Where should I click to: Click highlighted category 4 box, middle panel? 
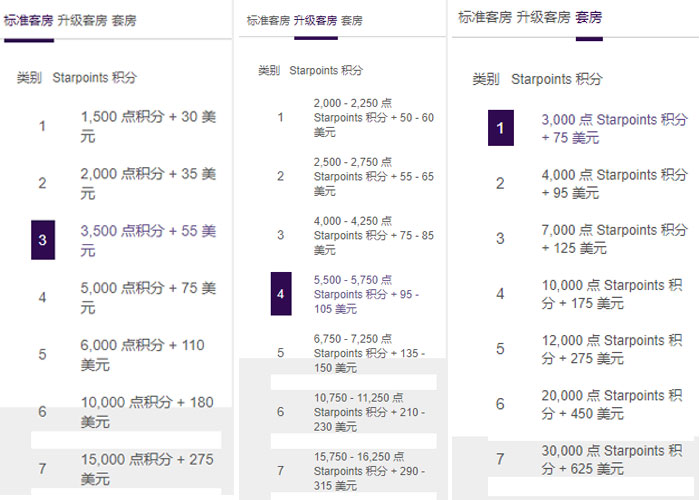tap(281, 295)
